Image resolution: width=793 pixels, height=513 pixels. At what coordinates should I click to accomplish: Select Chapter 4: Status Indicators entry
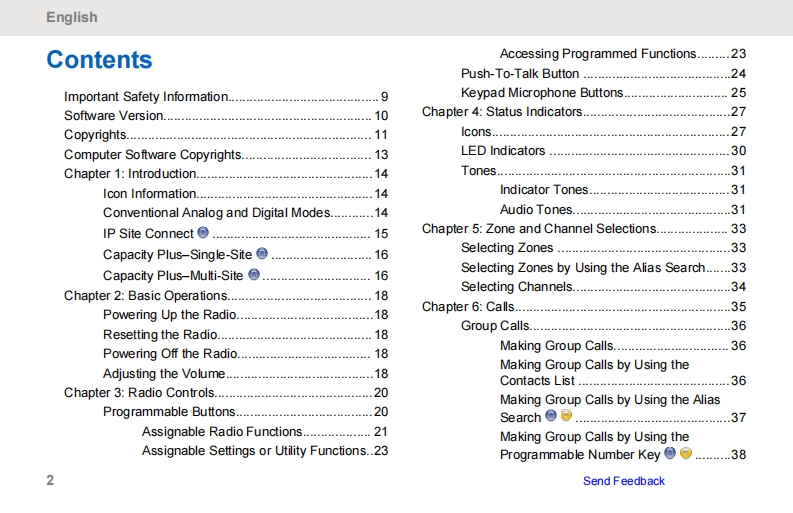point(502,112)
